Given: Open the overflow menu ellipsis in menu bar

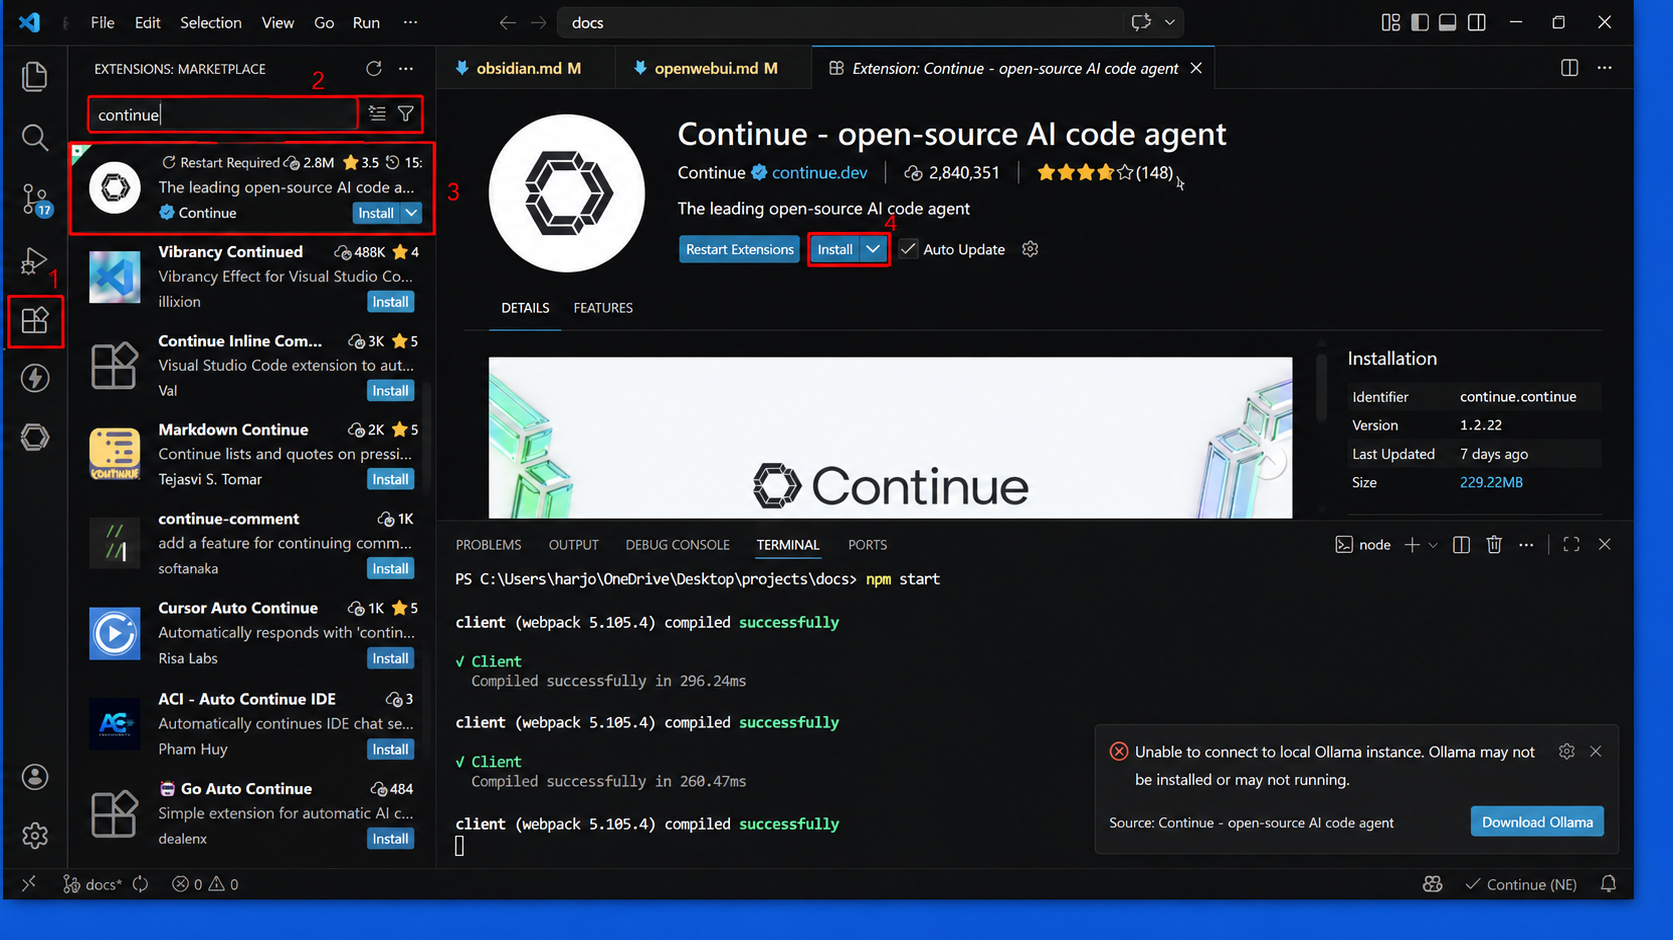Looking at the screenshot, I should pos(410,22).
